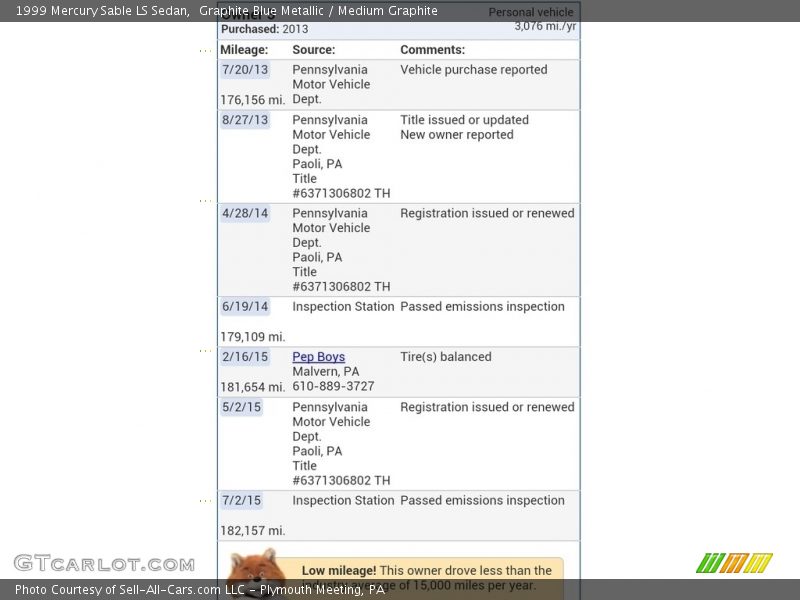
Task: Click the 179,109 mi. odometer reading
Action: point(253,337)
